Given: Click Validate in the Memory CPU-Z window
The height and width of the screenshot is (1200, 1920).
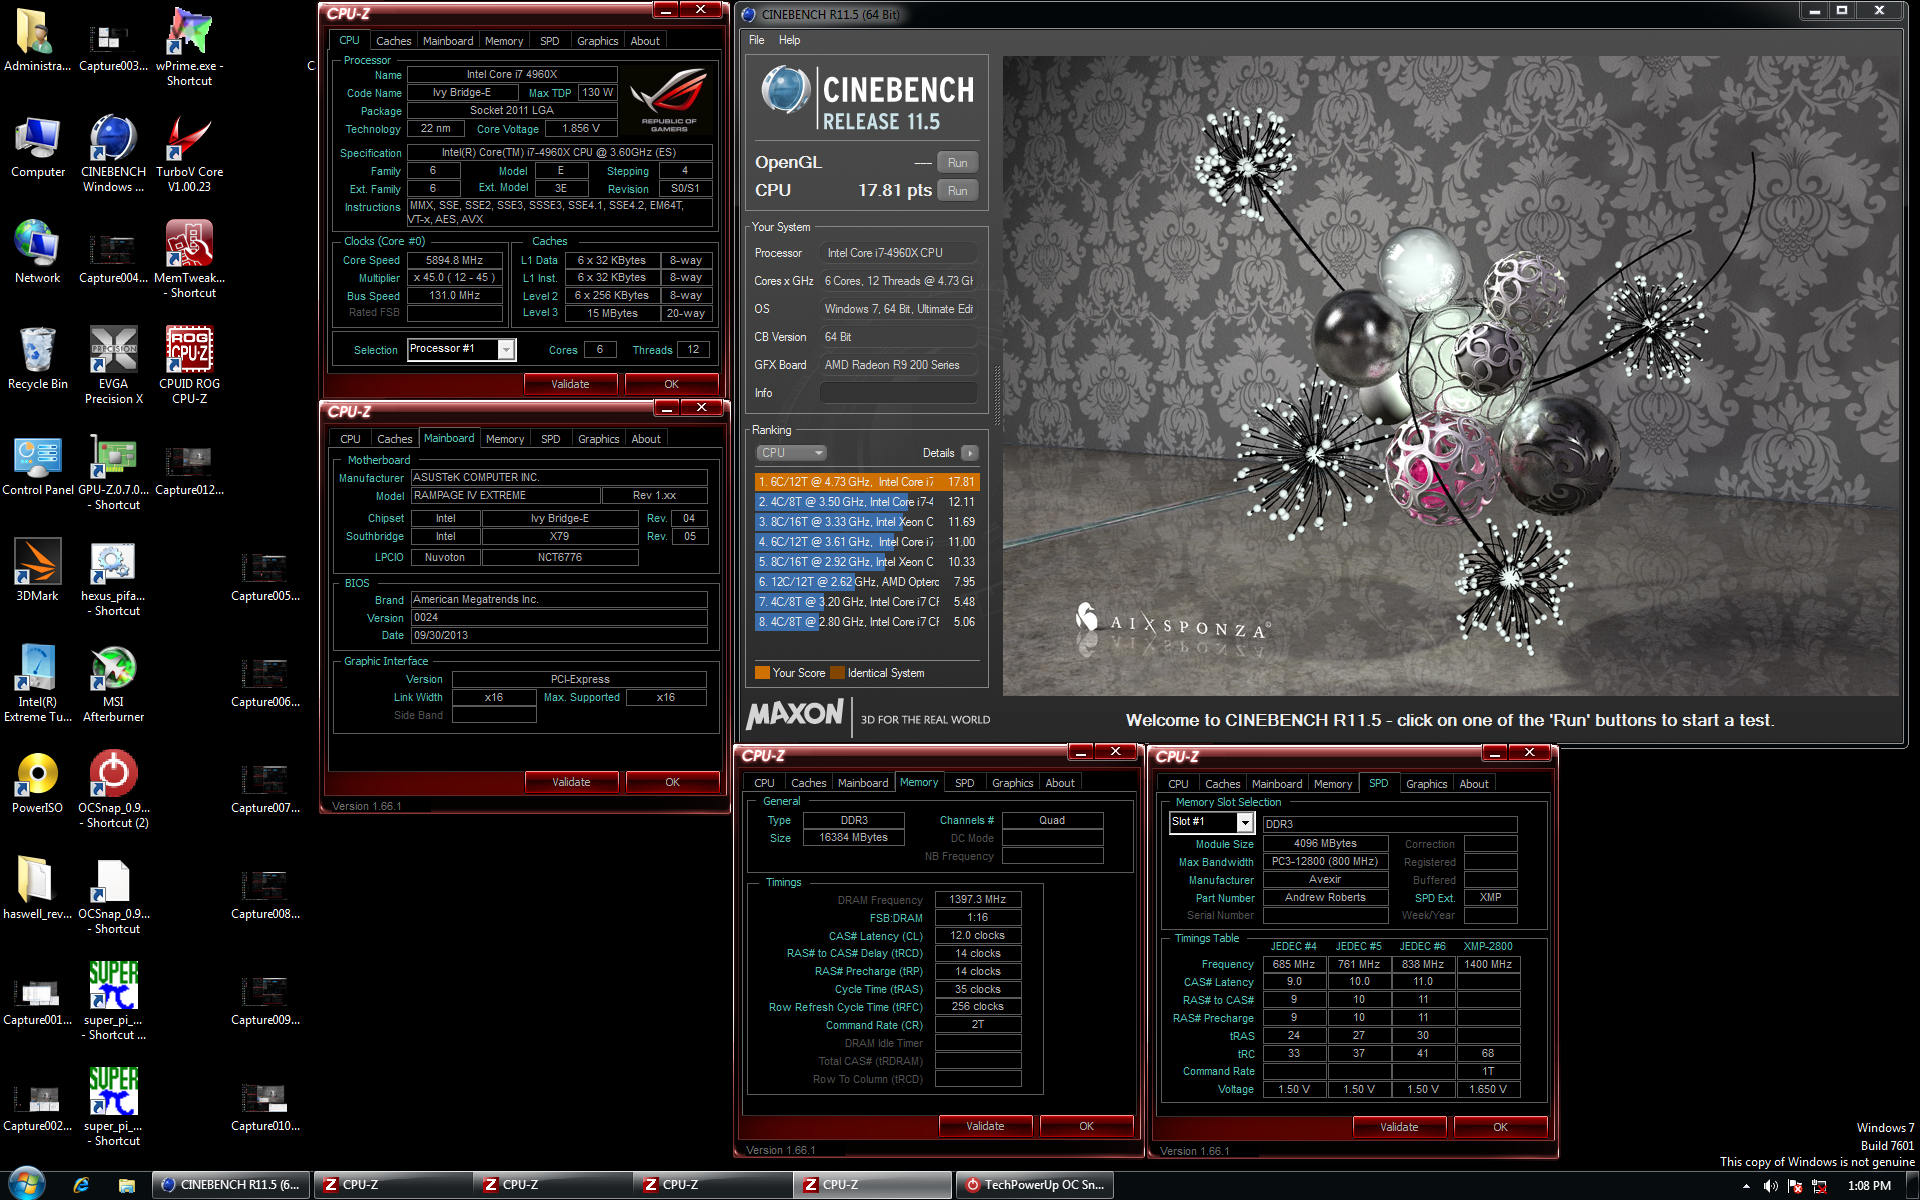Looking at the screenshot, I should pyautogui.click(x=985, y=1126).
